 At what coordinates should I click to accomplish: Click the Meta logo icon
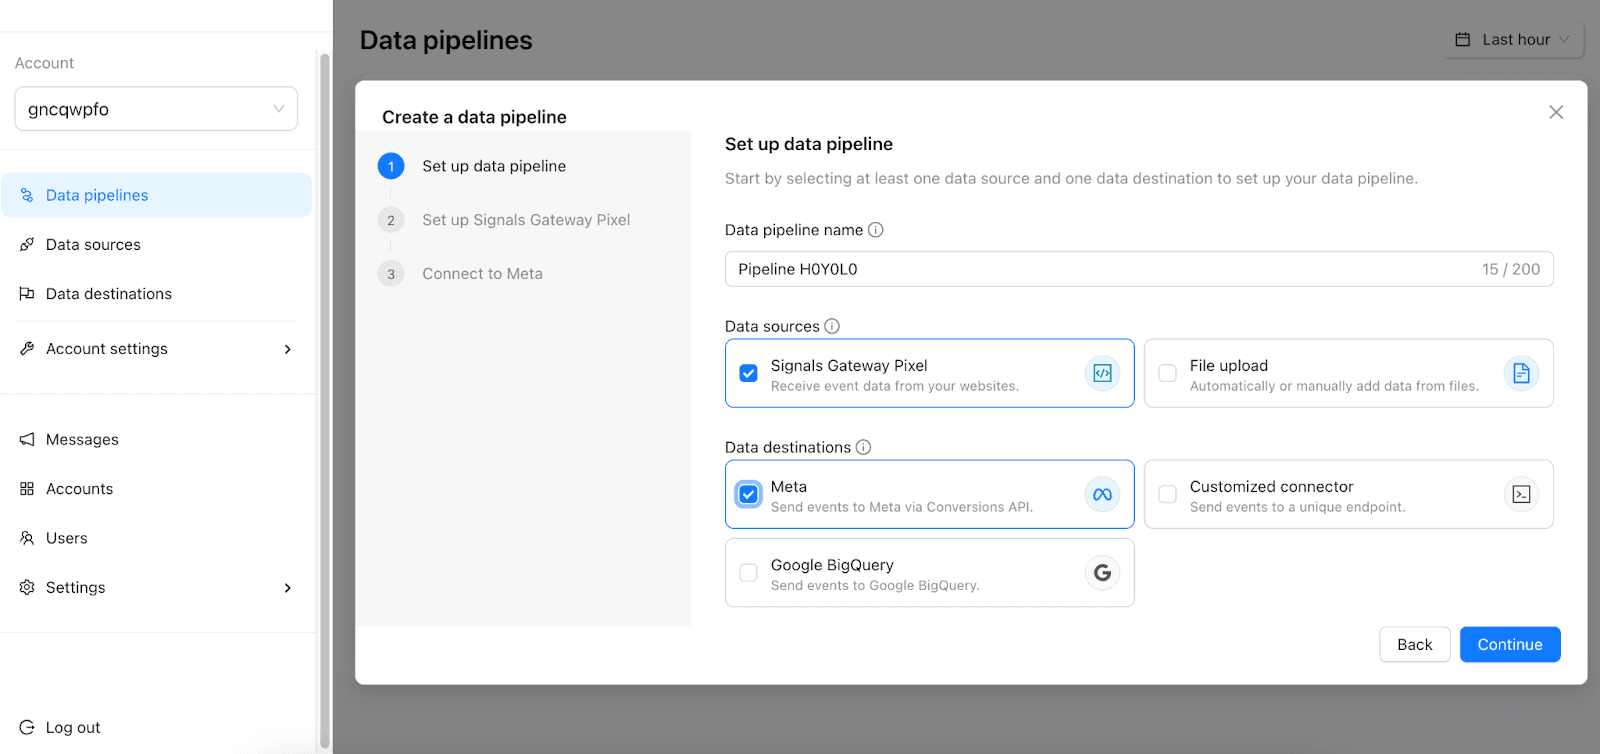1102,494
